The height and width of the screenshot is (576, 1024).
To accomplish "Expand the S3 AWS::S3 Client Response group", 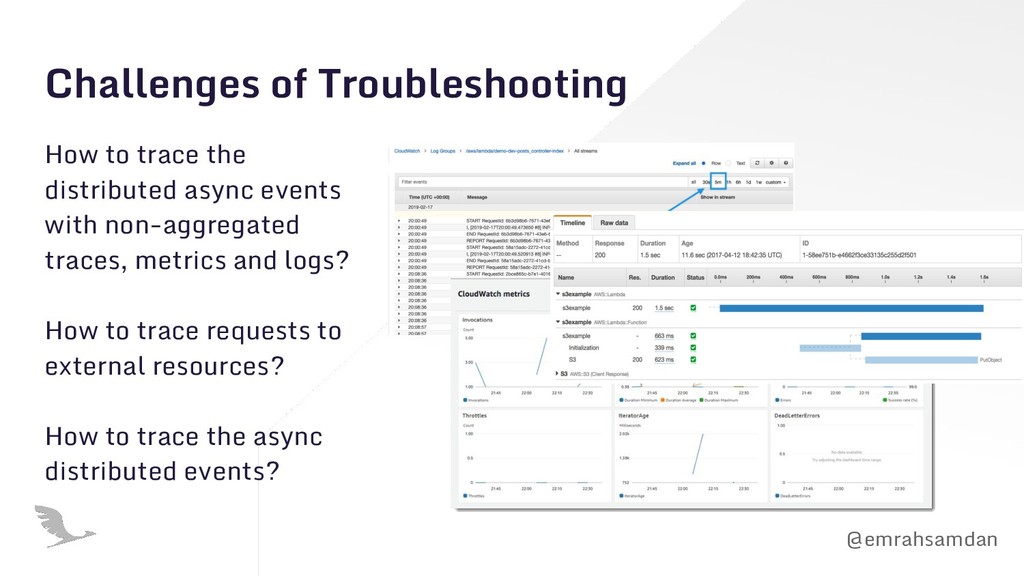I will pyautogui.click(x=557, y=374).
